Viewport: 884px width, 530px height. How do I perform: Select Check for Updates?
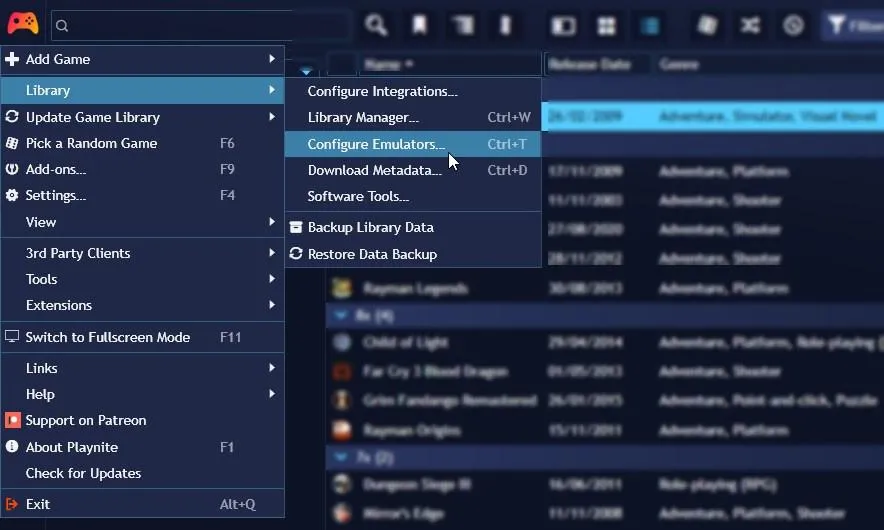(142, 473)
